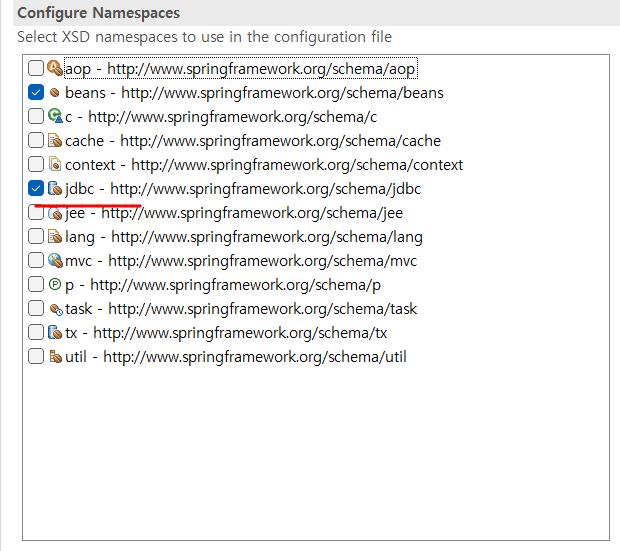
Task: Enable the aop namespace checkbox
Action: (36, 68)
